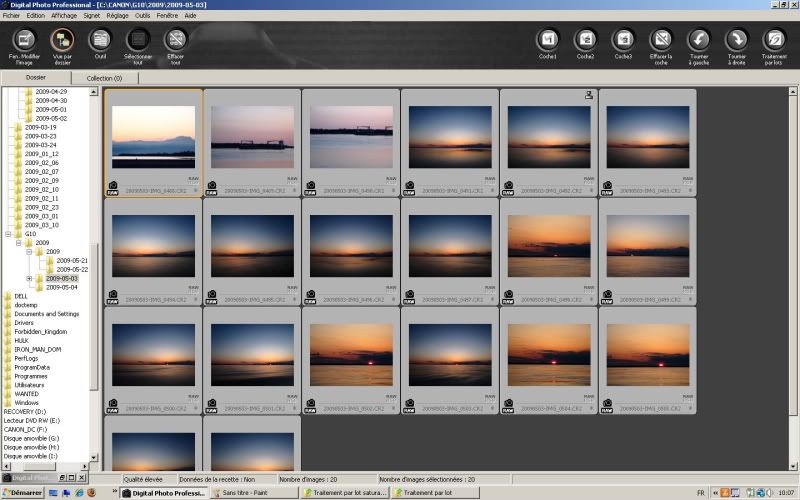The height and width of the screenshot is (500, 800).
Task: Select the Forbidden_Kingdom folder
Action: [x=41, y=332]
